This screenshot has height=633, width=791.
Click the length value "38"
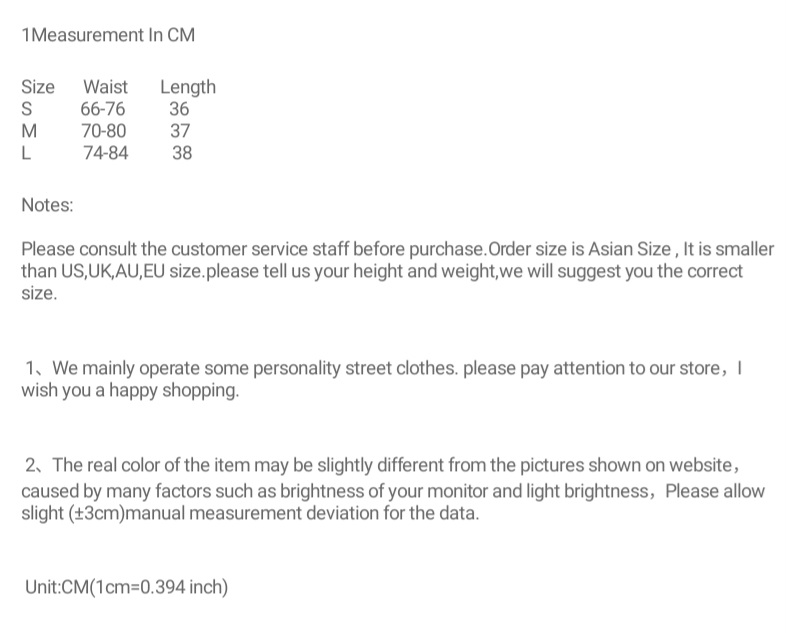181,153
